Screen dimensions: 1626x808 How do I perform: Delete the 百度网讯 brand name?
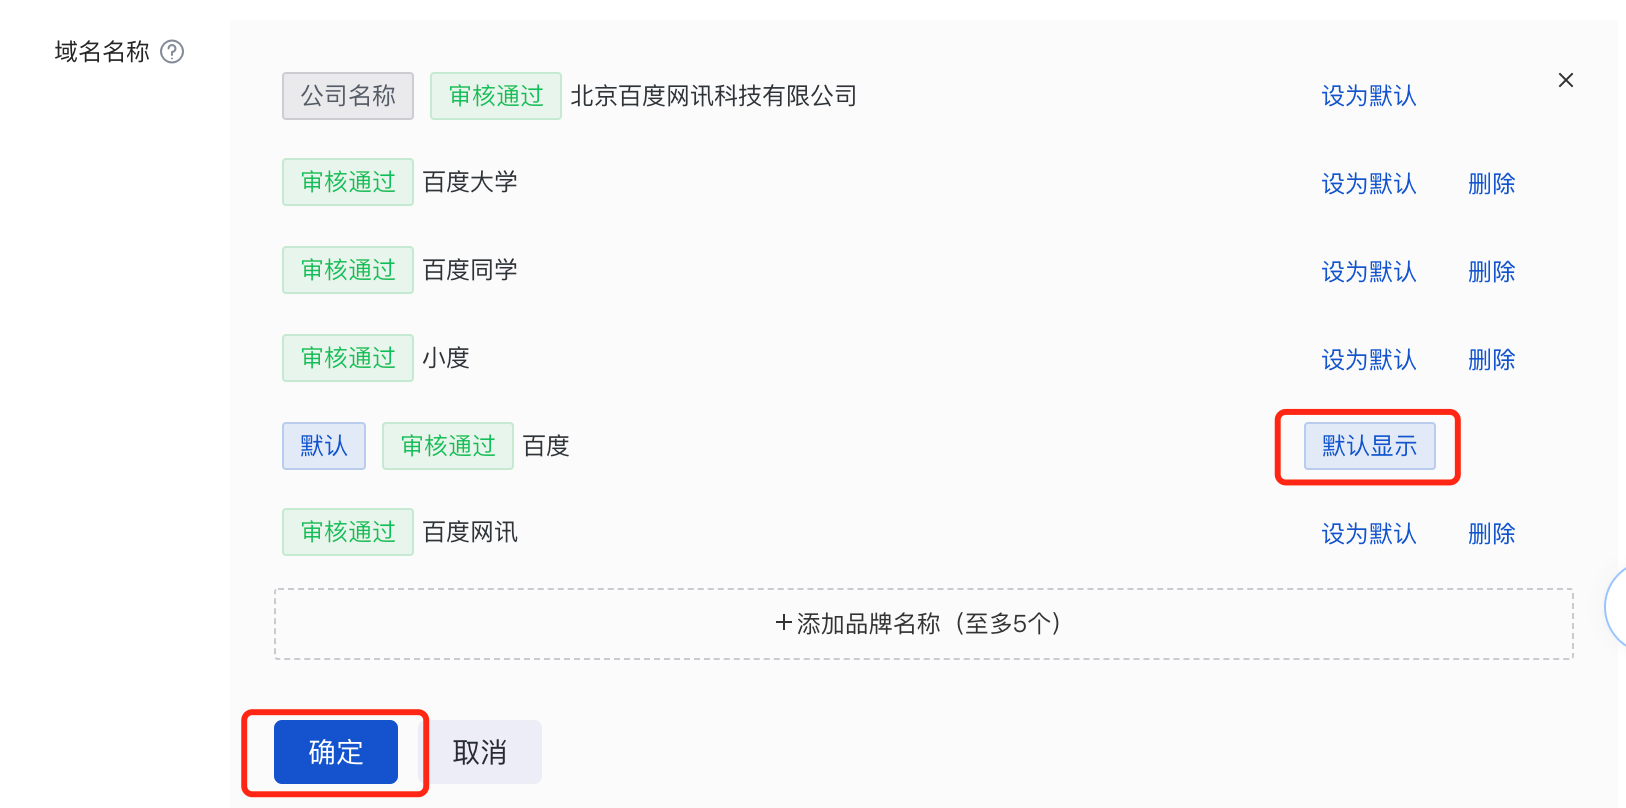coord(1491,534)
